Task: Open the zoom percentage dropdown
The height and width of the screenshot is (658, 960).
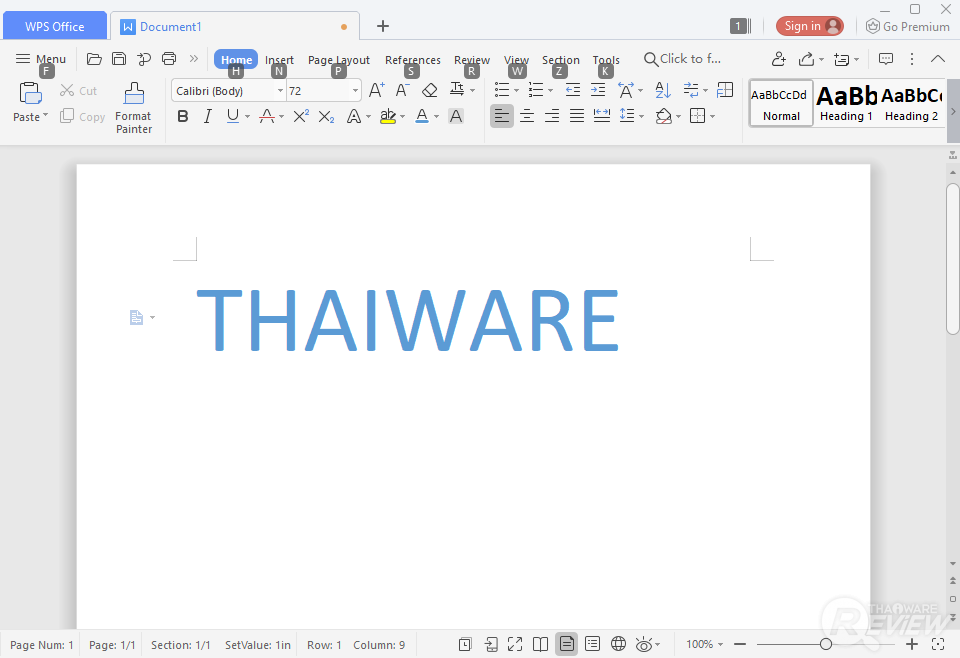Action: (x=705, y=644)
